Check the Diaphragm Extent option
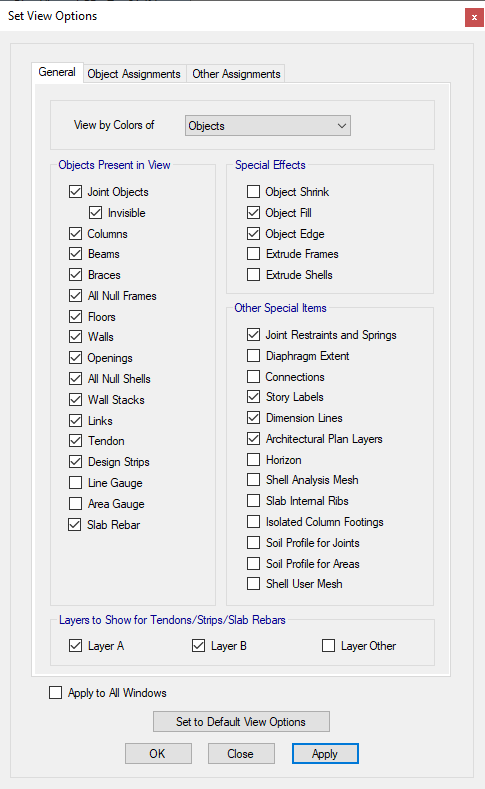This screenshot has height=789, width=485. pyautogui.click(x=254, y=356)
